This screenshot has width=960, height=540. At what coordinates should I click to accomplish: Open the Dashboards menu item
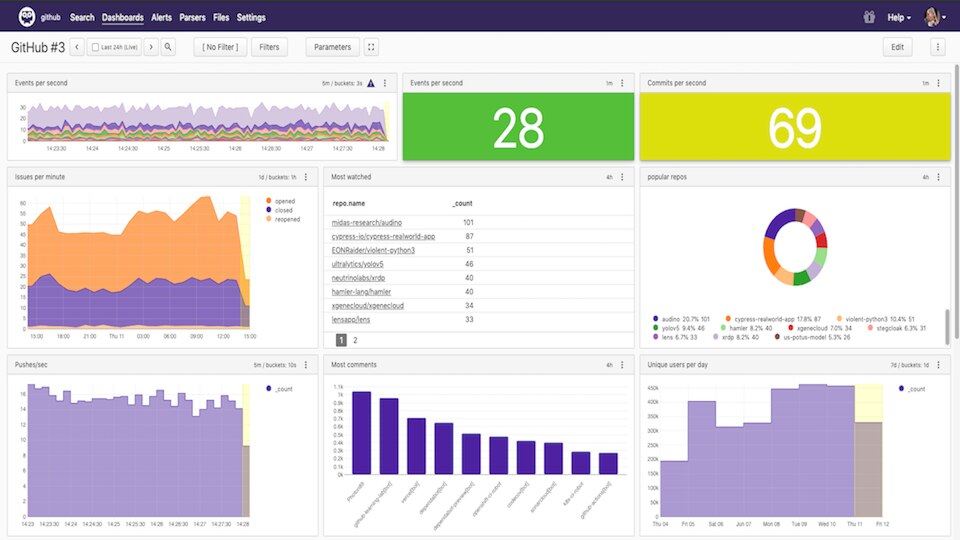click(x=122, y=18)
